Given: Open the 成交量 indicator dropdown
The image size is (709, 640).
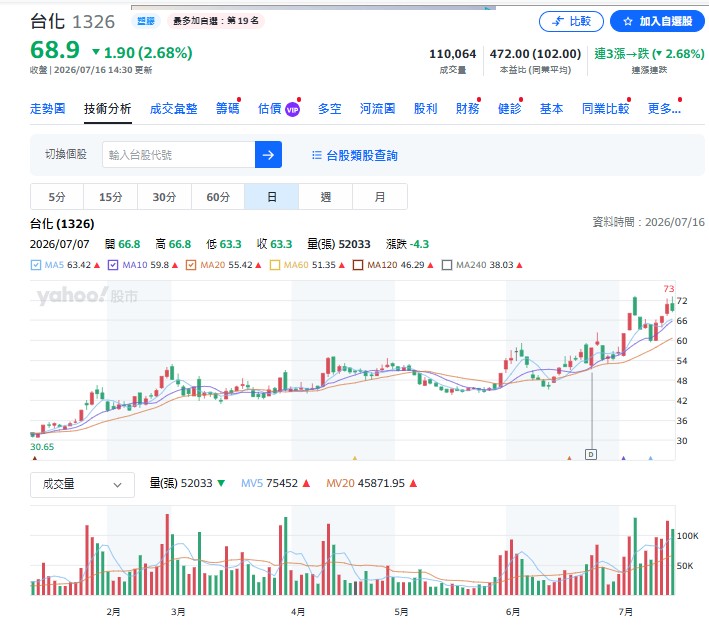Looking at the screenshot, I should (82, 484).
